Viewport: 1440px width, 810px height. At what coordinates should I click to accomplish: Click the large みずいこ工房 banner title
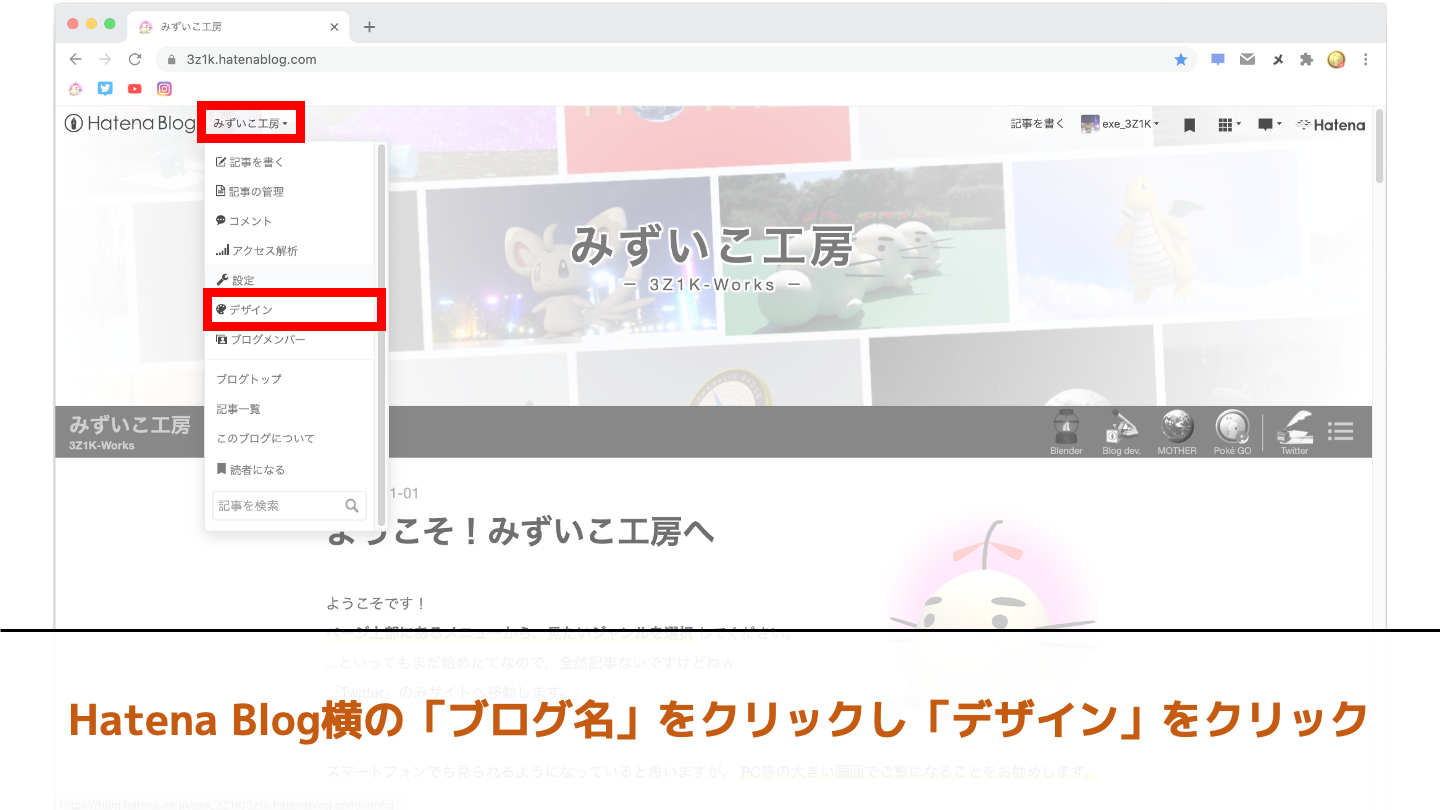click(712, 246)
